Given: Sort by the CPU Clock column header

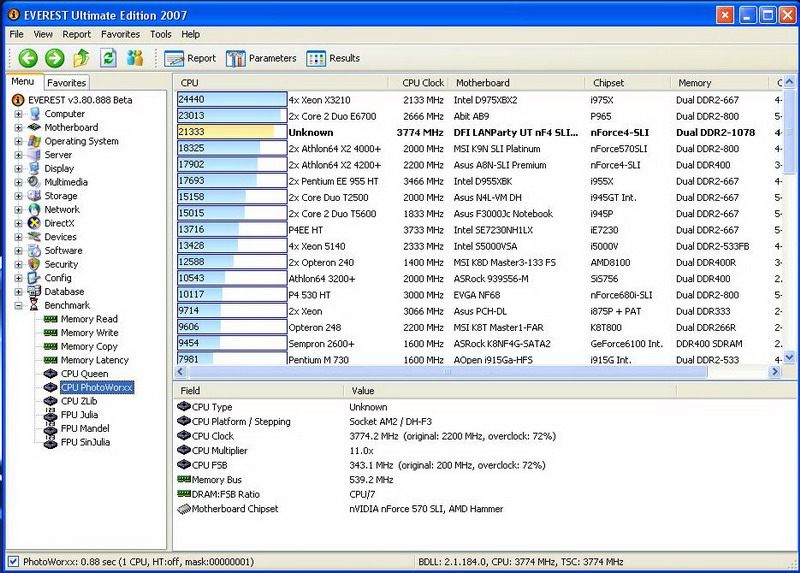Looking at the screenshot, I should [x=419, y=83].
